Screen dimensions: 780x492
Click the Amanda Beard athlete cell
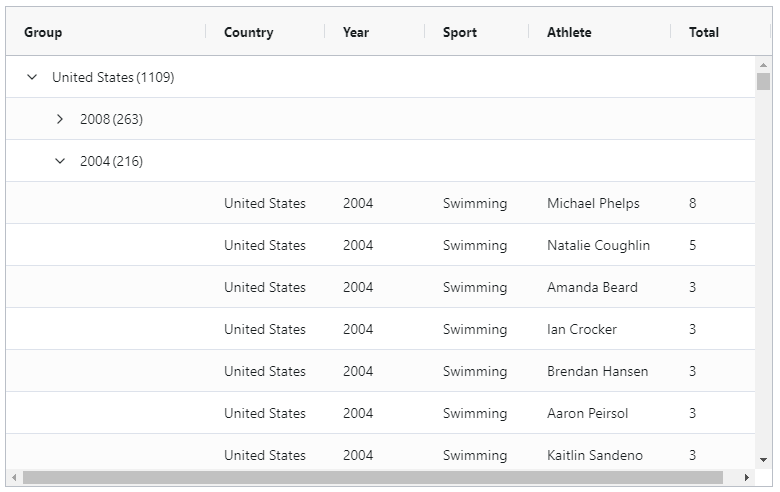pos(592,287)
